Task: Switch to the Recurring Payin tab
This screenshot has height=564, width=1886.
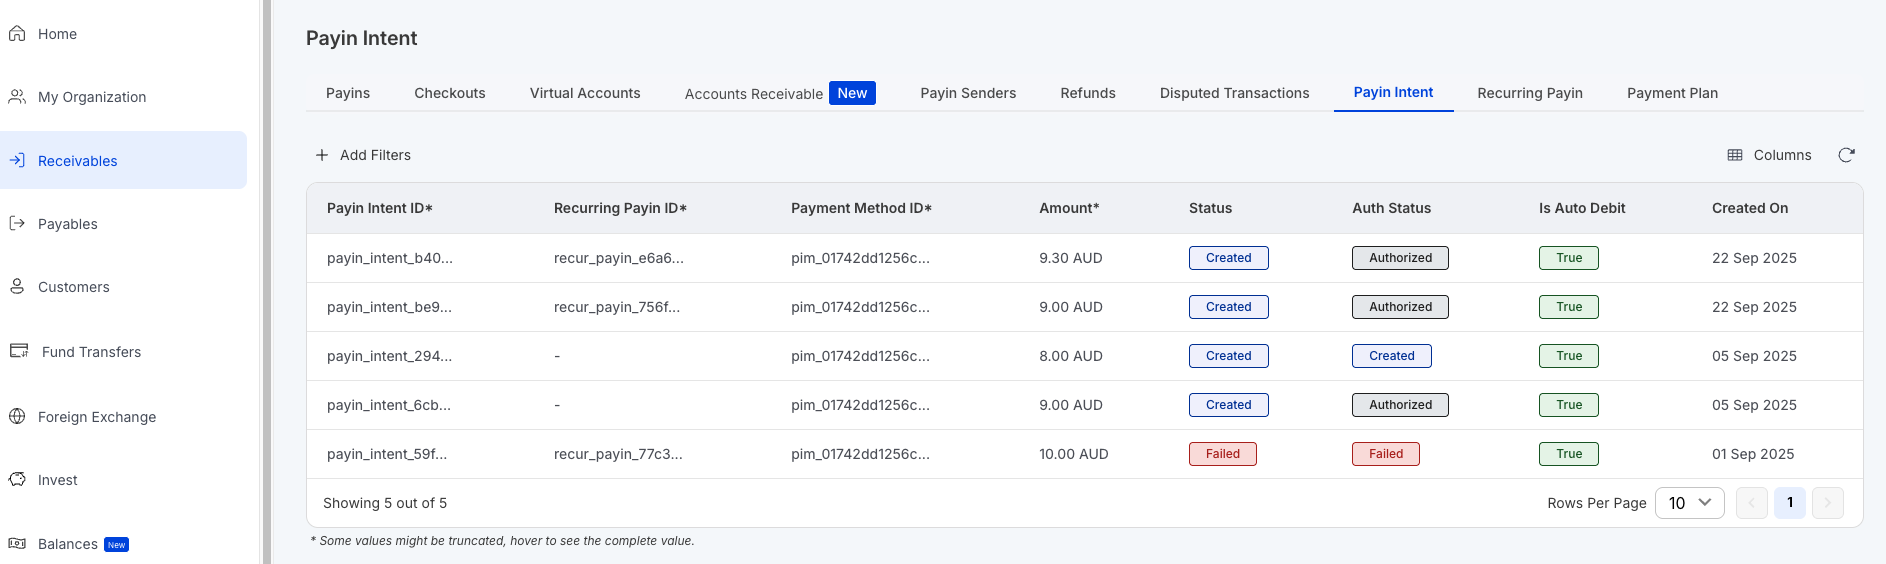Action: 1530,93
